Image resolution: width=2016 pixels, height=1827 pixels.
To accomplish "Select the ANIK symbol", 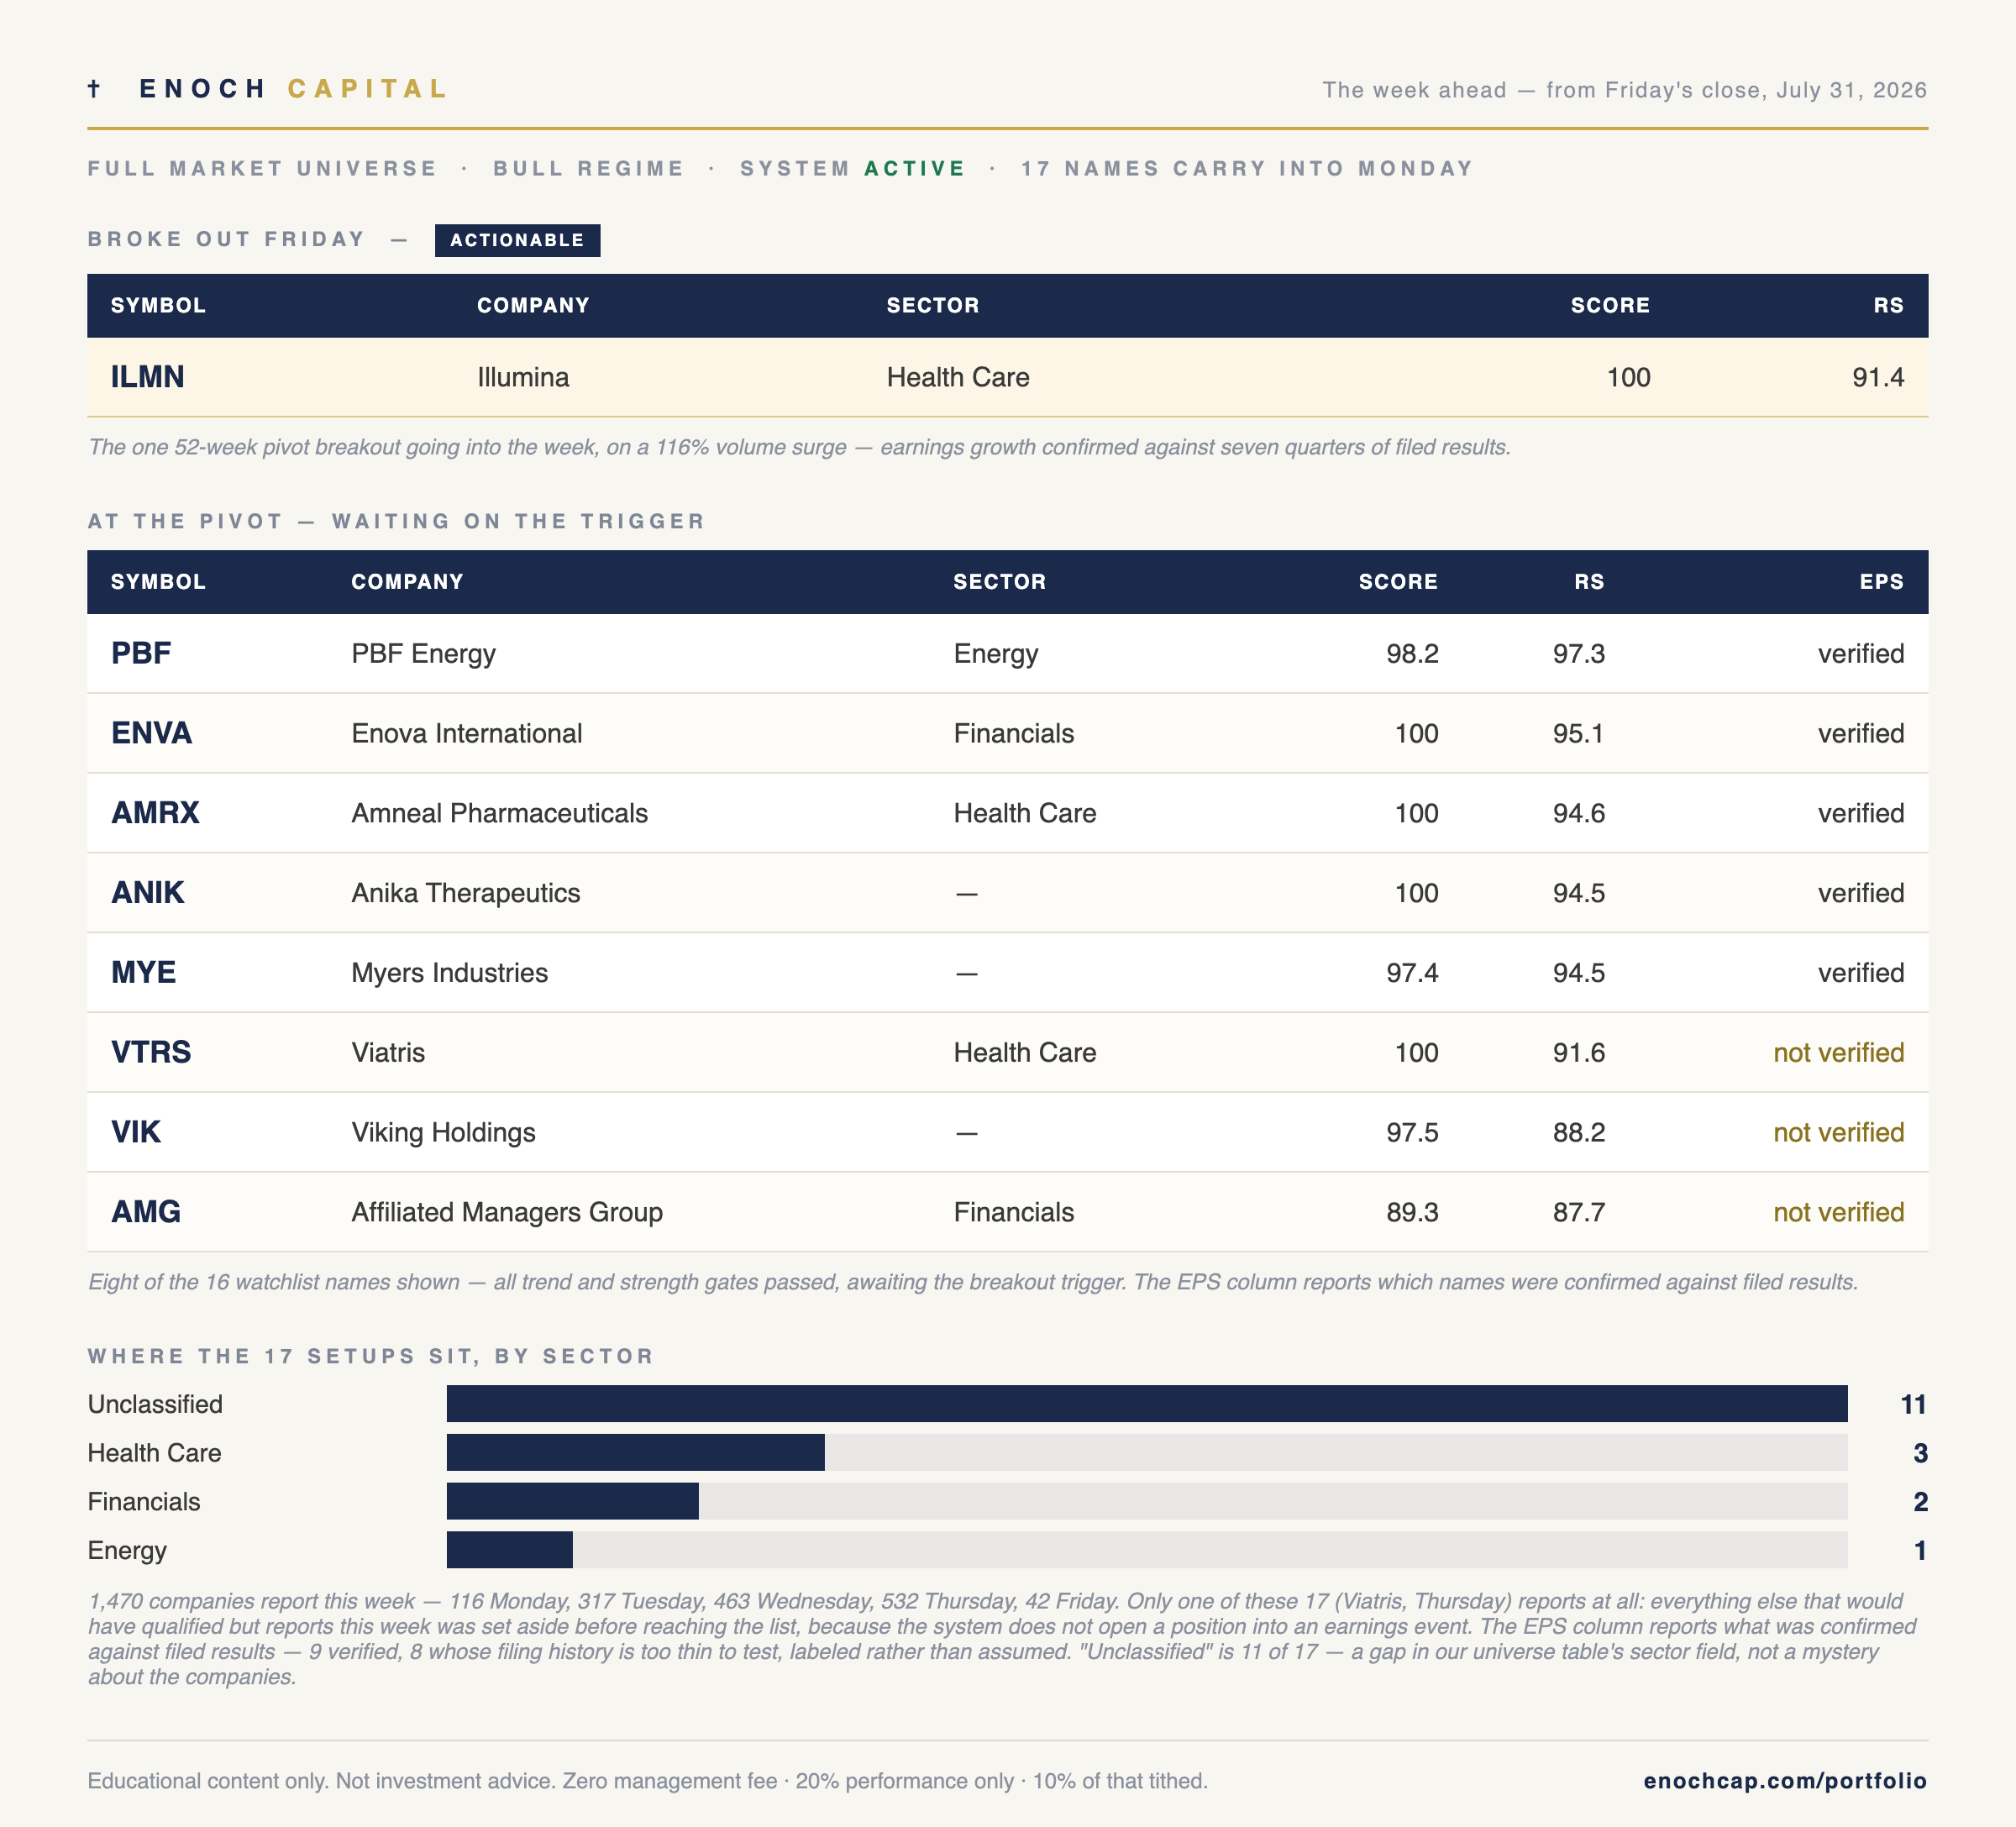I will click(148, 893).
